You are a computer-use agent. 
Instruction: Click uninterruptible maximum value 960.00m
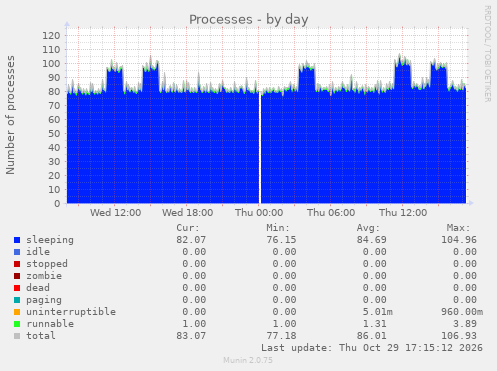462,312
